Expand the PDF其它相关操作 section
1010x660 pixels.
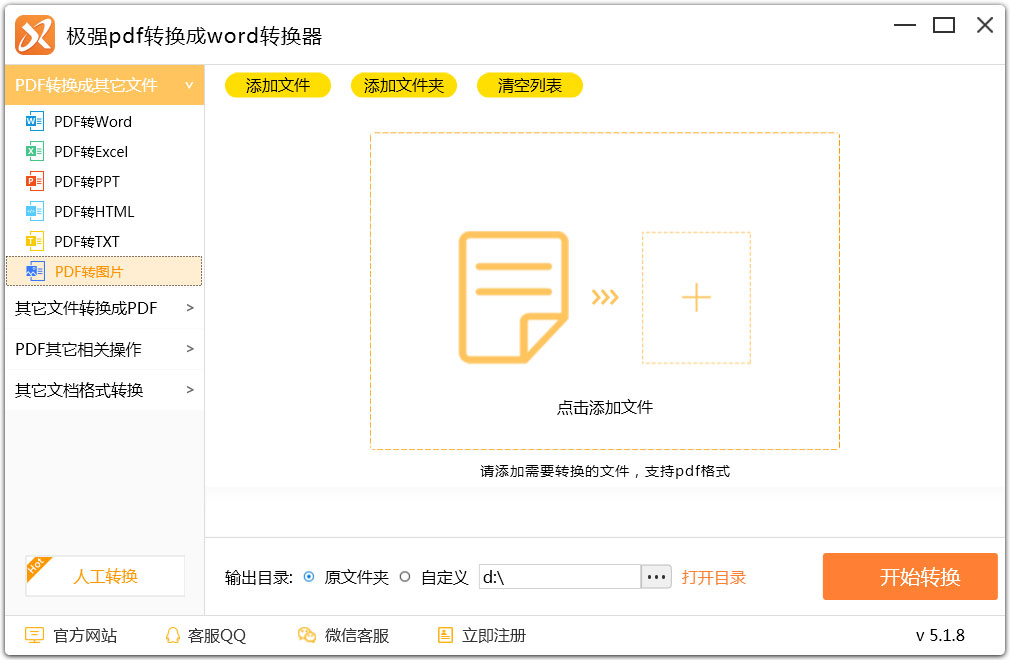[x=189, y=349]
